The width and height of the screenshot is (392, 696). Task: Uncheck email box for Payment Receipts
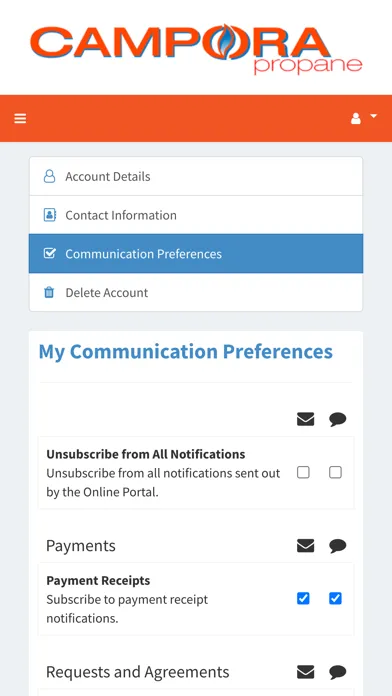(x=303, y=599)
